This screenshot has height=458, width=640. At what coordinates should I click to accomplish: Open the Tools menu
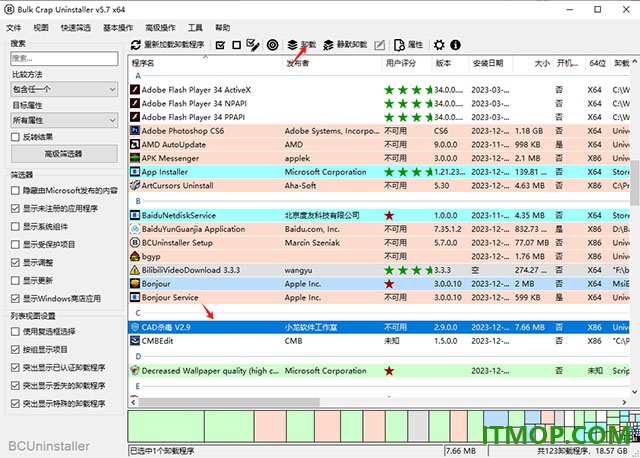(x=195, y=28)
